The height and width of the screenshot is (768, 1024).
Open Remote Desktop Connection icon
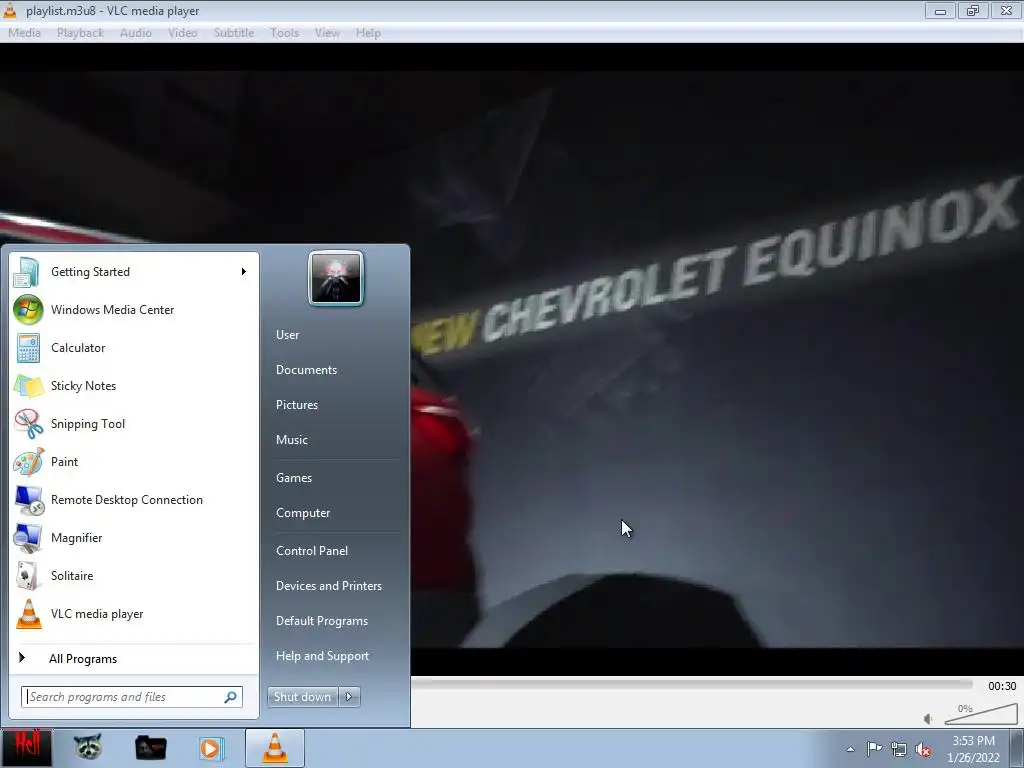[28, 500]
